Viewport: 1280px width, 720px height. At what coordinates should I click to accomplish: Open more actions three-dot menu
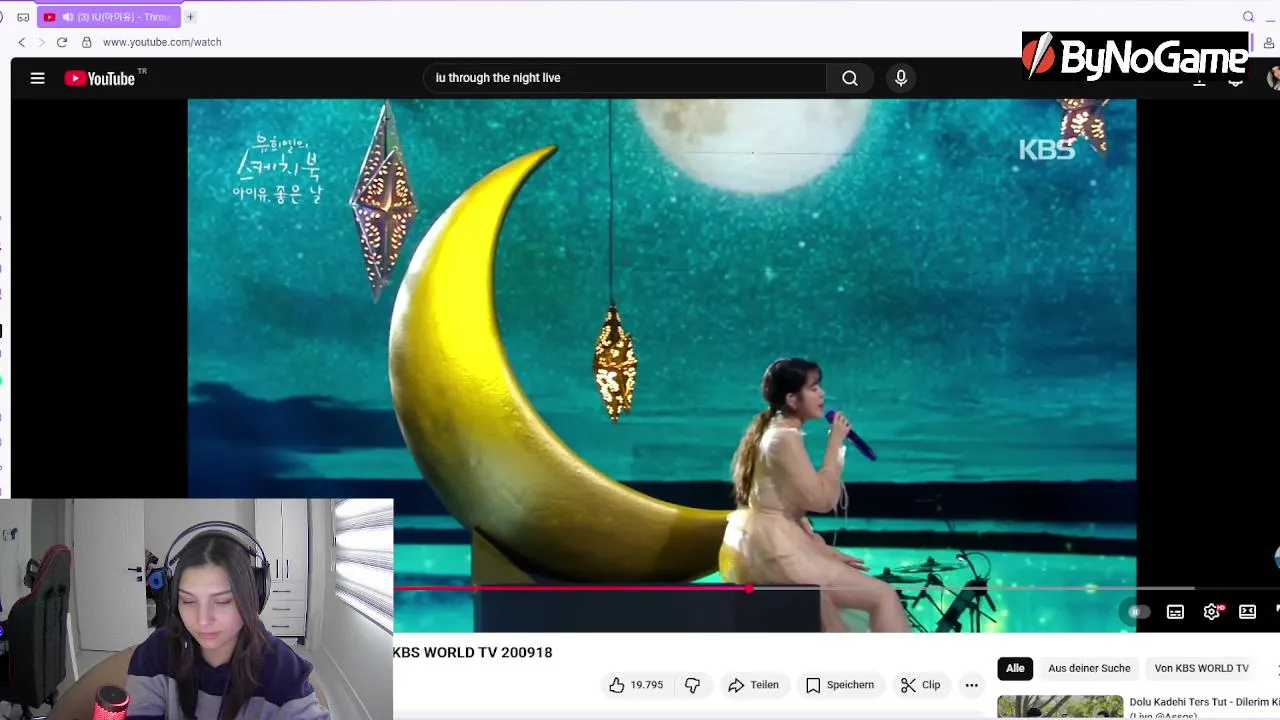coord(971,685)
